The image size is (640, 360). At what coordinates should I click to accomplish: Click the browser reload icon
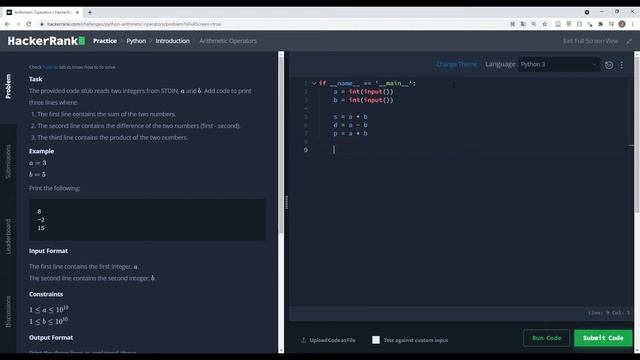click(x=29, y=24)
